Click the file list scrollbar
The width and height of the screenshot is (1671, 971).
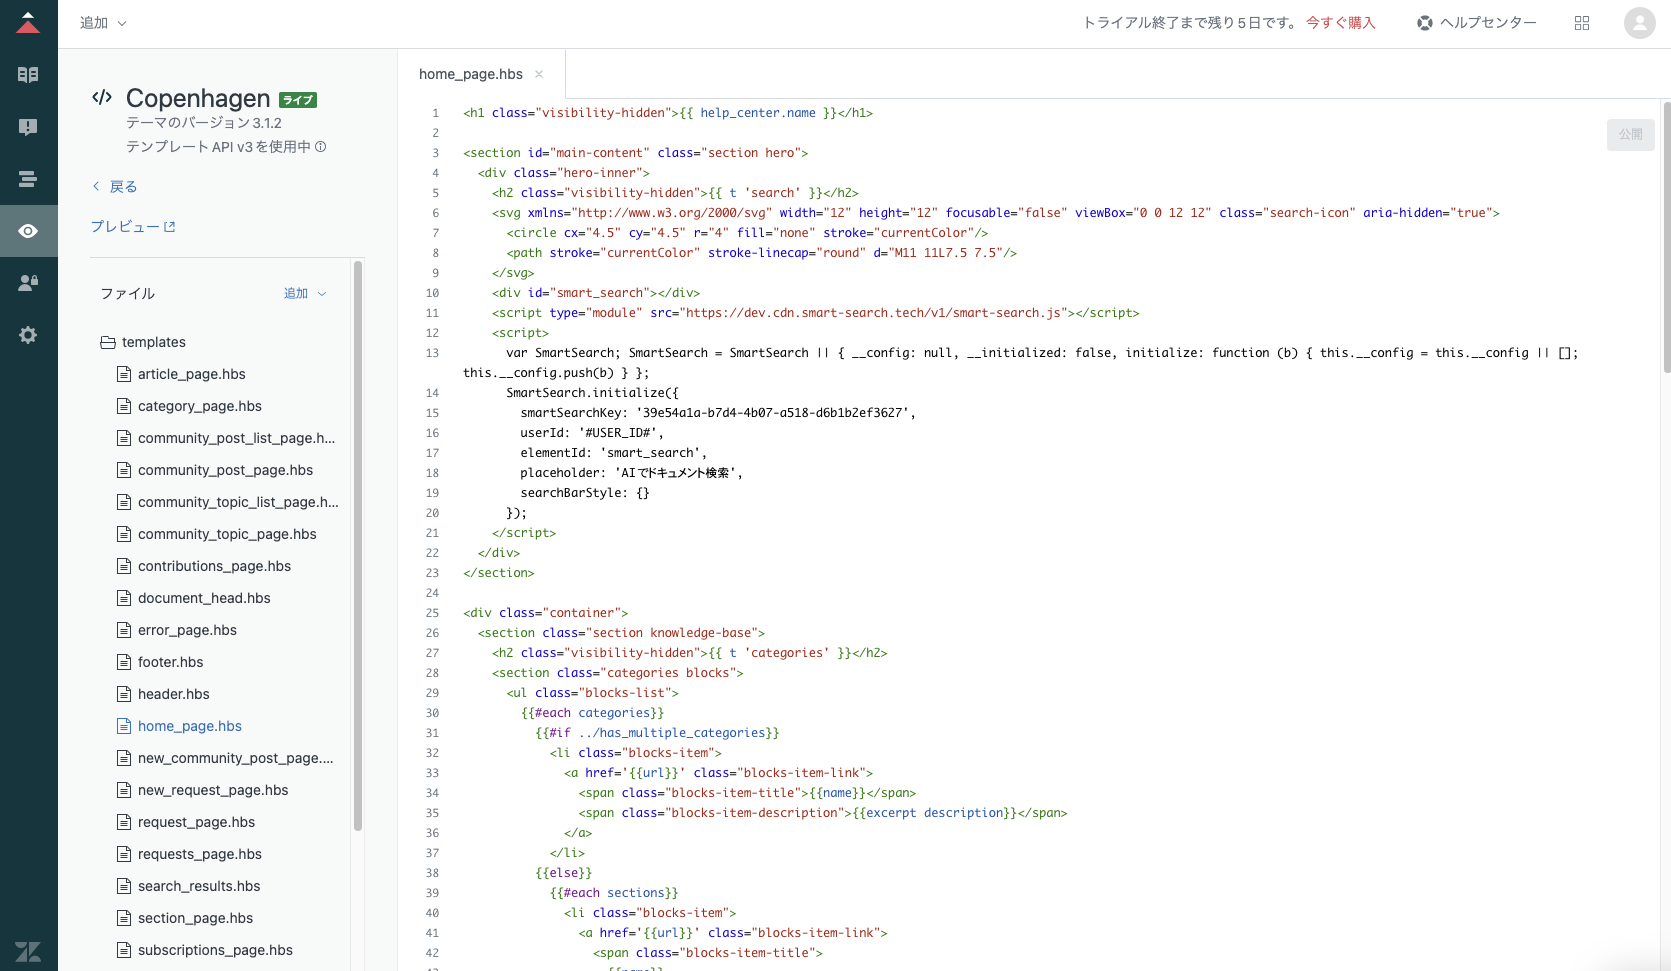coord(358,546)
